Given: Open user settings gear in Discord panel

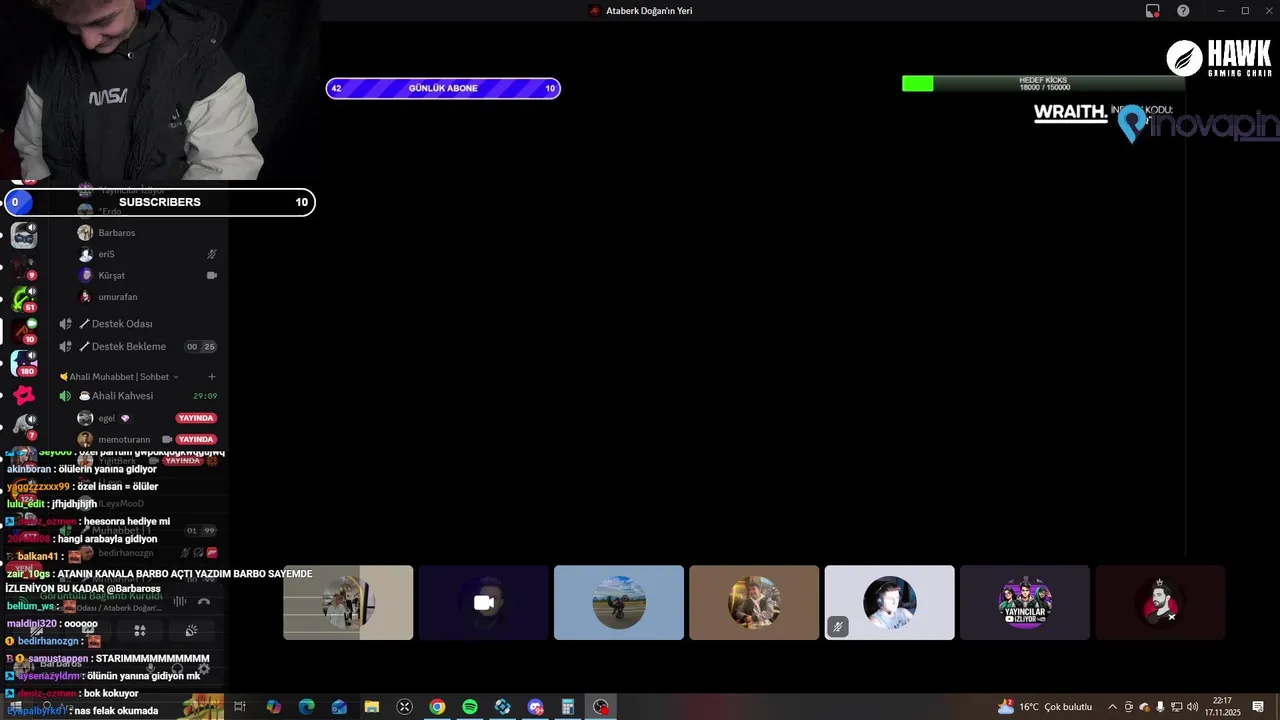Looking at the screenshot, I should [x=204, y=670].
